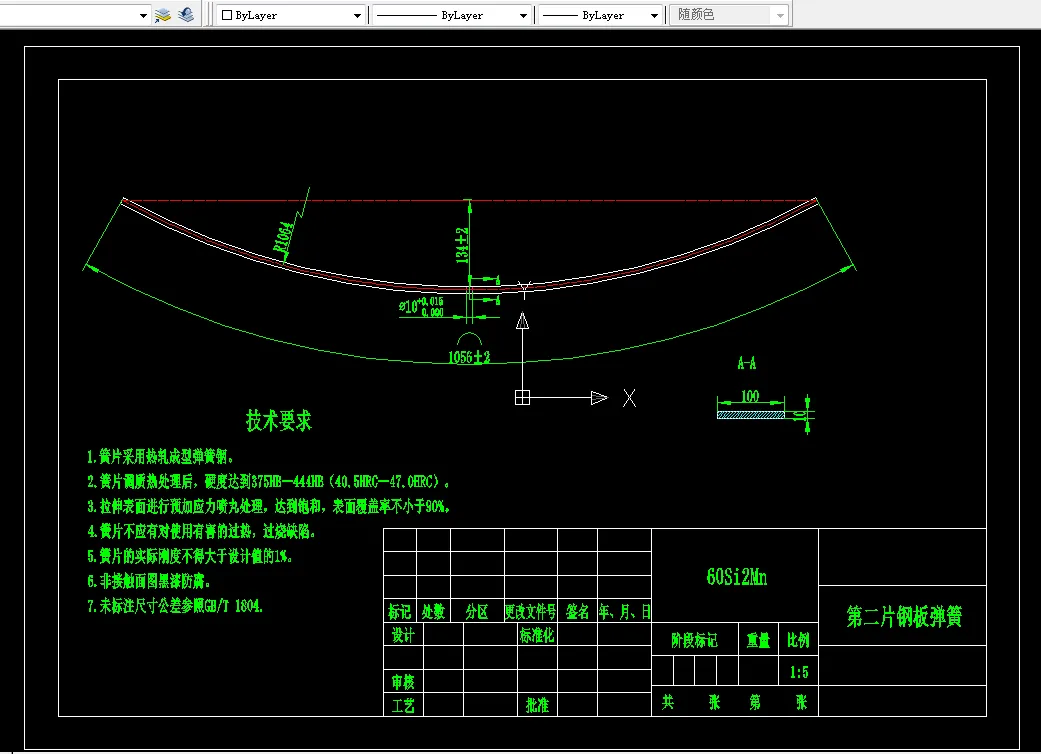
Task: Click the Y axis arrowhead of UCS
Action: pos(522,321)
